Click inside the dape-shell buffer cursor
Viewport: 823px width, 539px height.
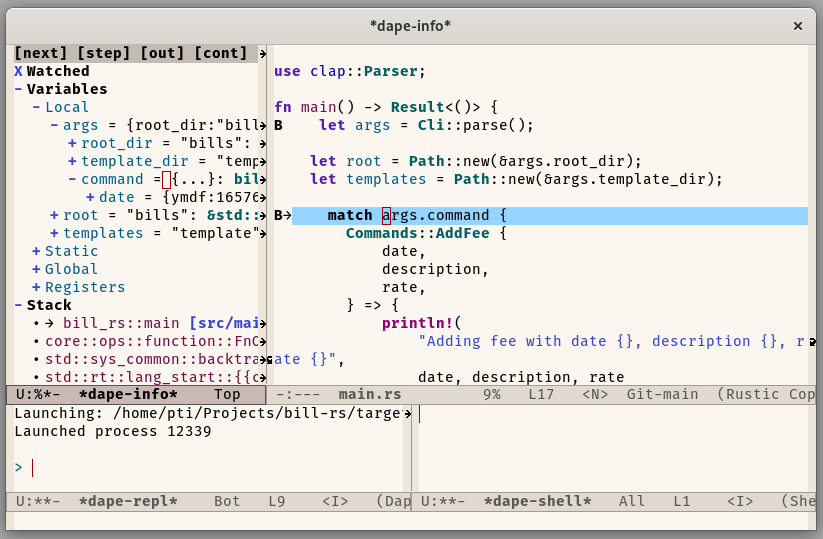tap(420, 414)
